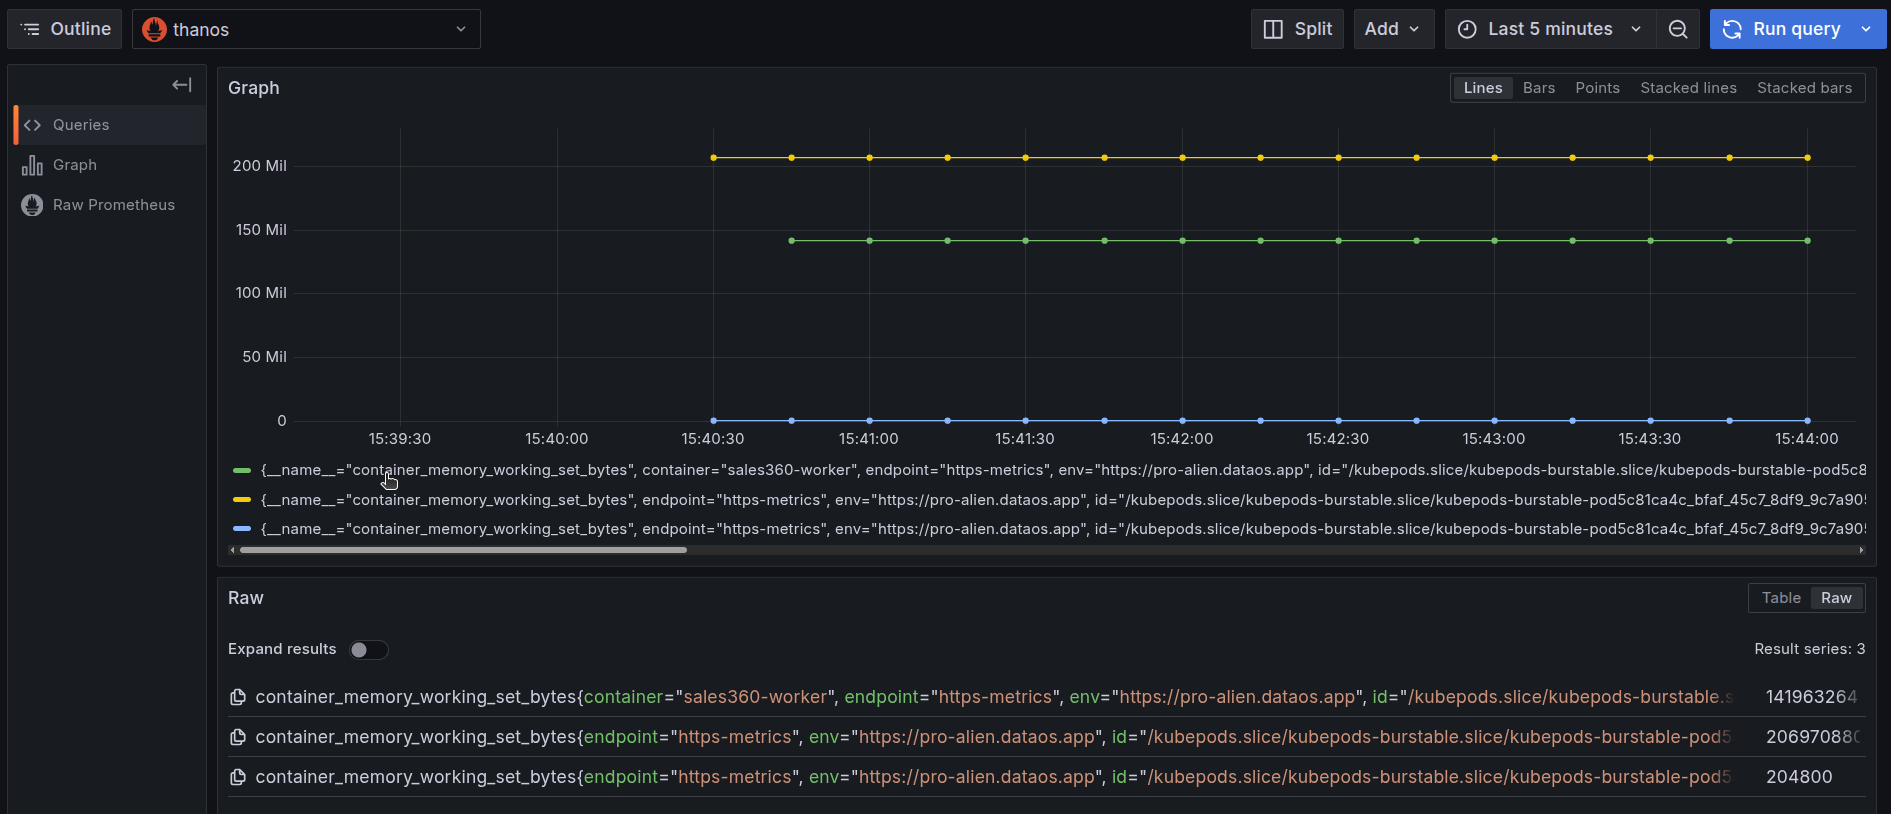The width and height of the screenshot is (1891, 814).
Task: Expand the Run query options arrow
Action: coord(1866,29)
